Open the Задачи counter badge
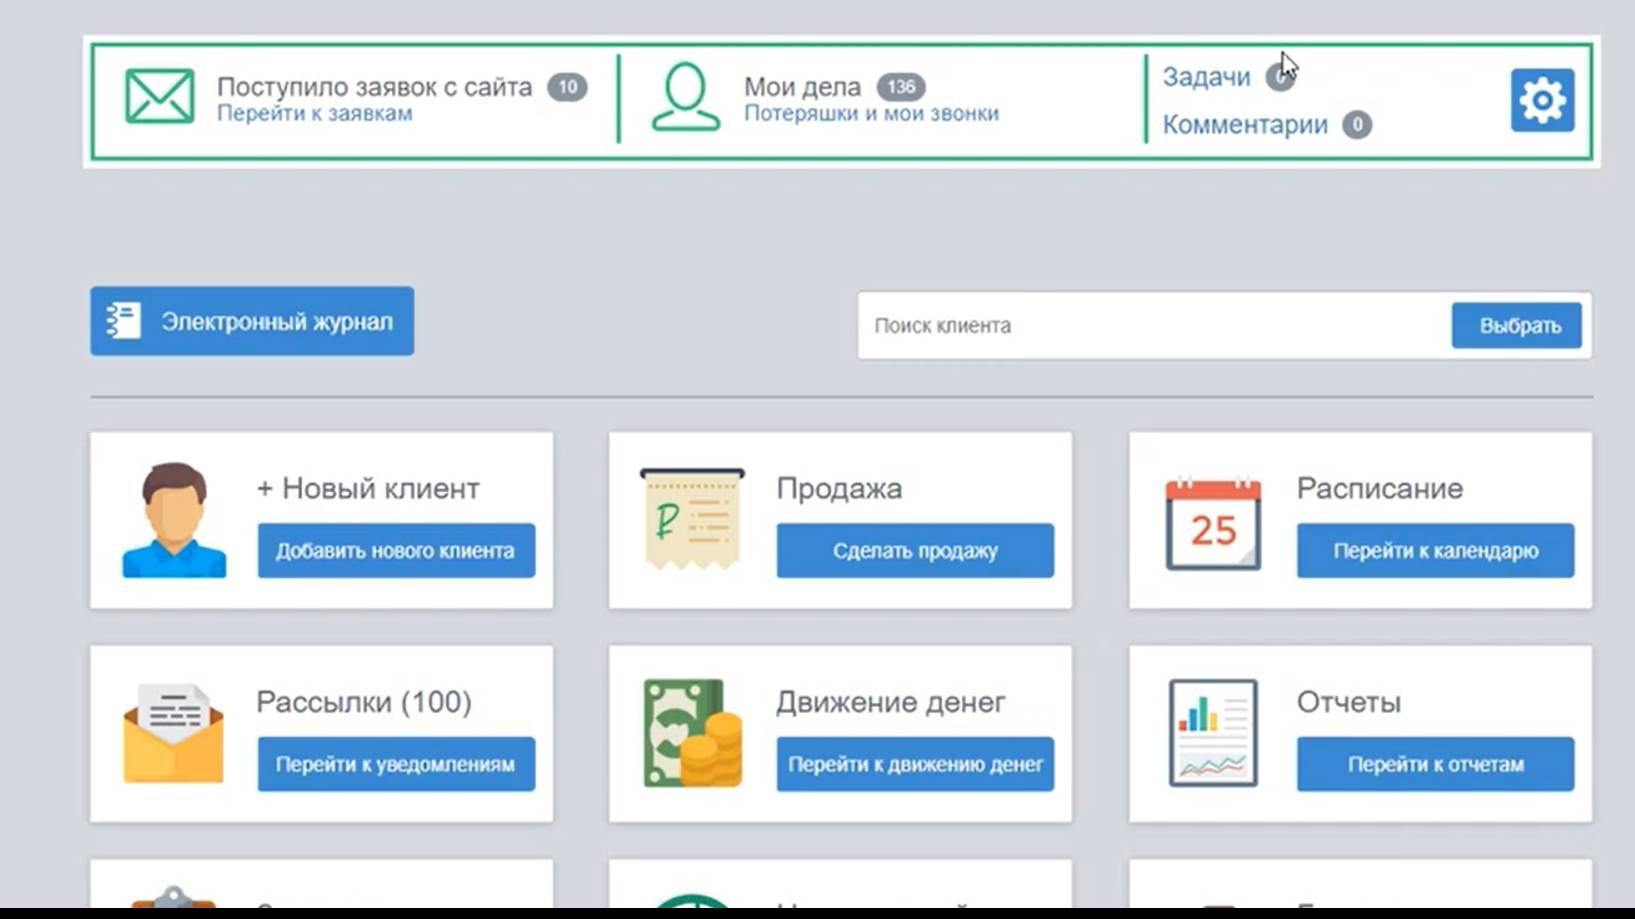 click(1281, 76)
